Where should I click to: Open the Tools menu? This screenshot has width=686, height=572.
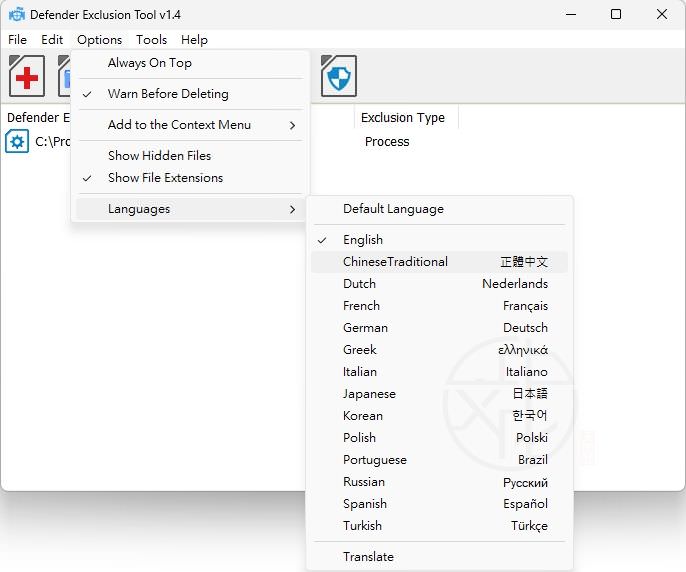click(x=151, y=40)
